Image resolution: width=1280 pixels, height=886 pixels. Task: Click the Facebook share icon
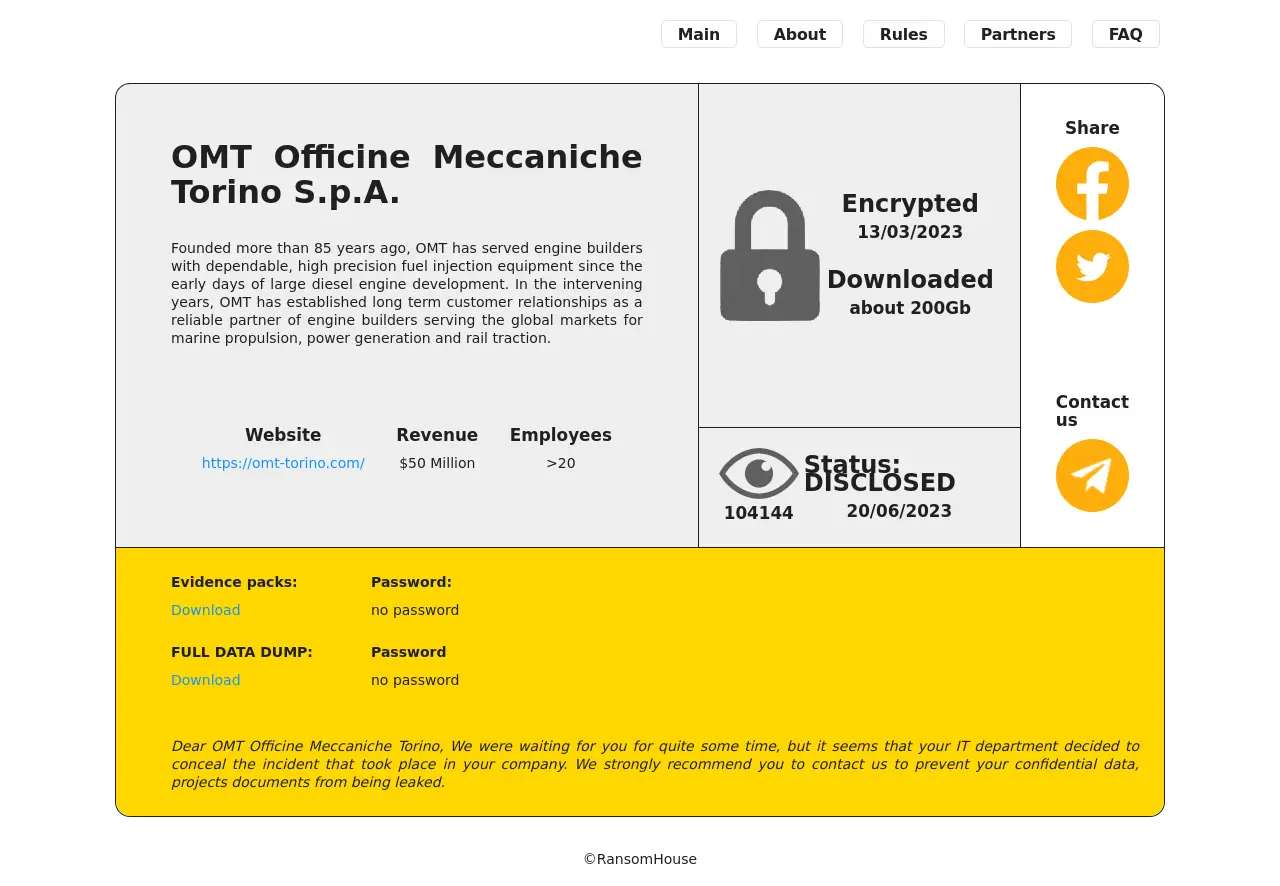pos(1092,184)
